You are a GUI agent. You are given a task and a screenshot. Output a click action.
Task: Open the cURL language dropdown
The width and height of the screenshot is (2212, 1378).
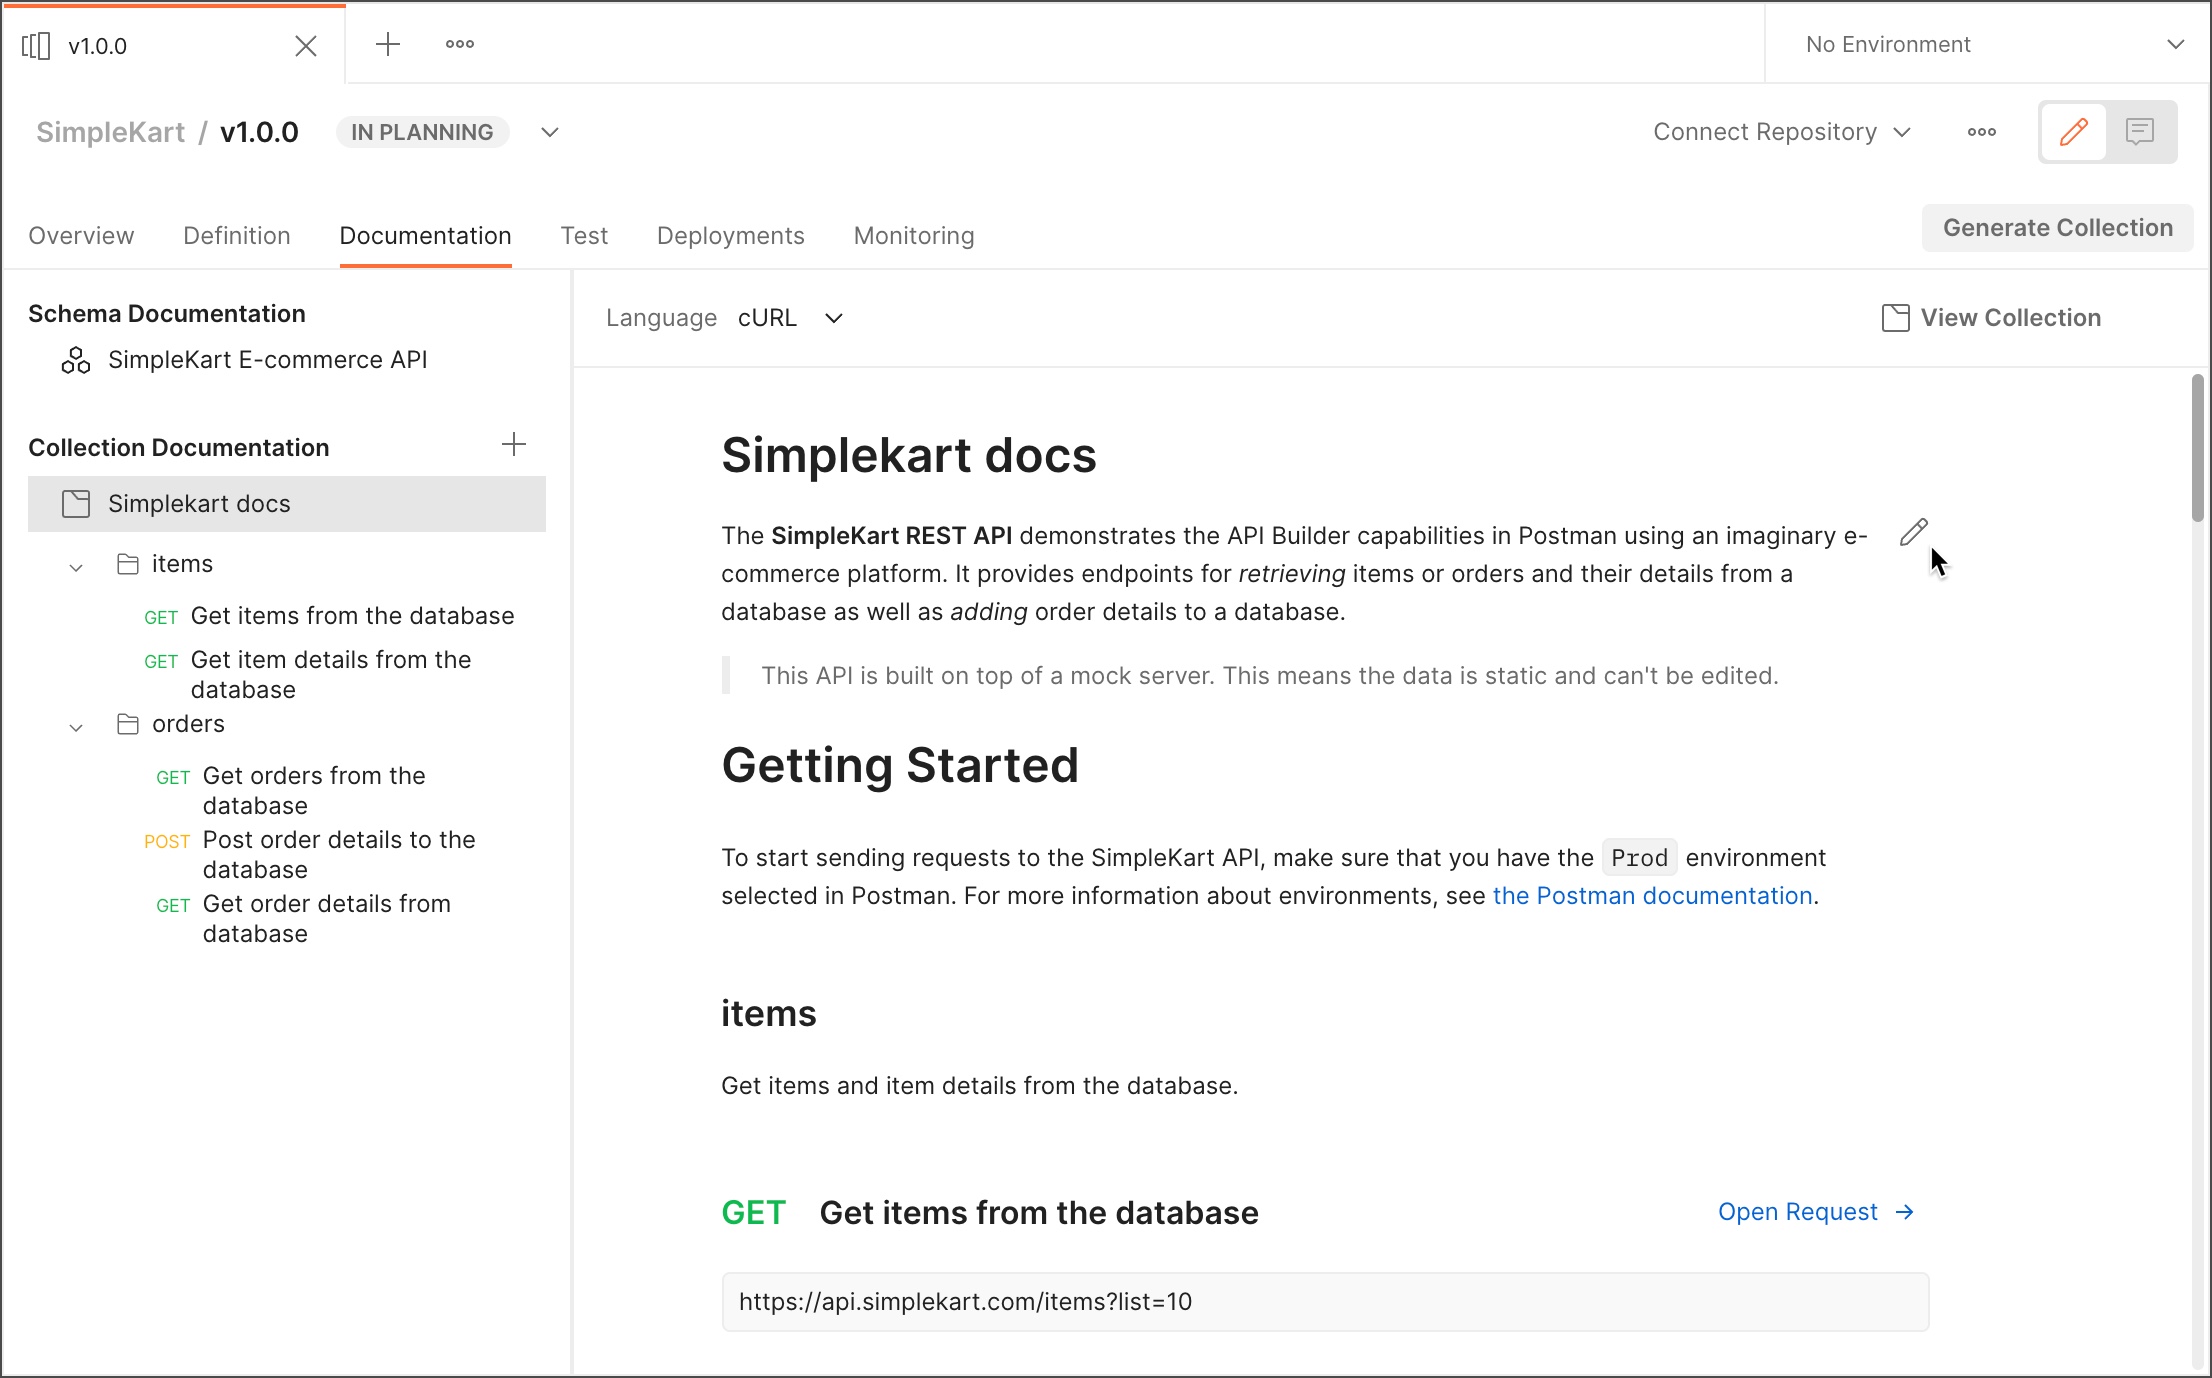[x=790, y=318]
